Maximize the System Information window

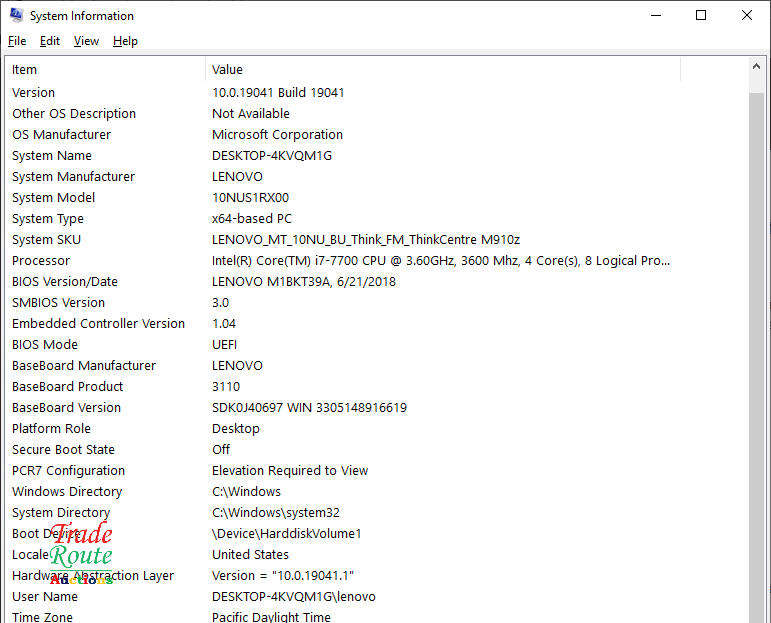click(701, 15)
